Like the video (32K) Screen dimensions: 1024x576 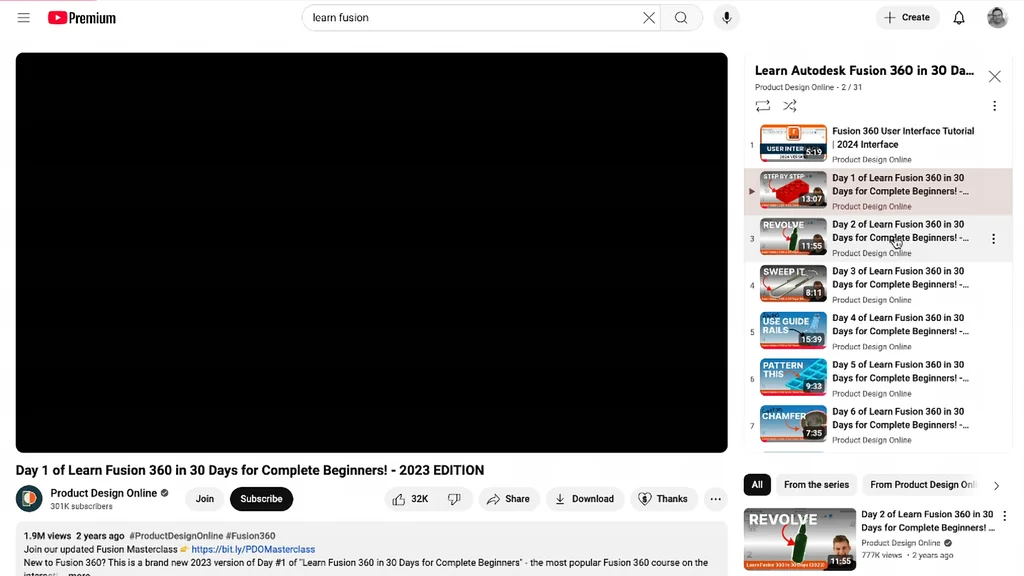click(x=411, y=499)
